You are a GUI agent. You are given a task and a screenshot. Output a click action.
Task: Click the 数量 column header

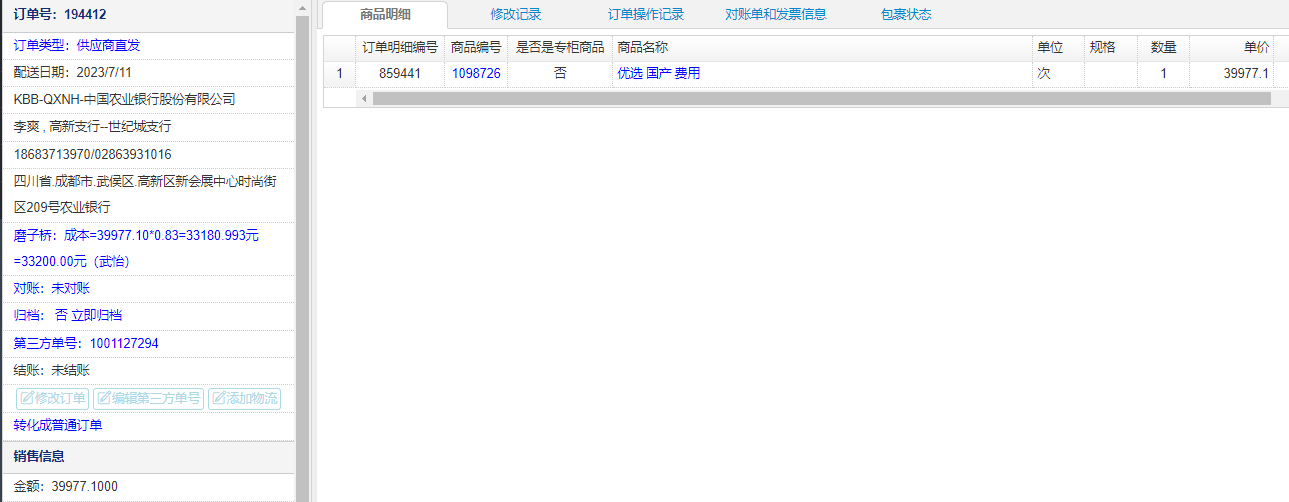1163,47
